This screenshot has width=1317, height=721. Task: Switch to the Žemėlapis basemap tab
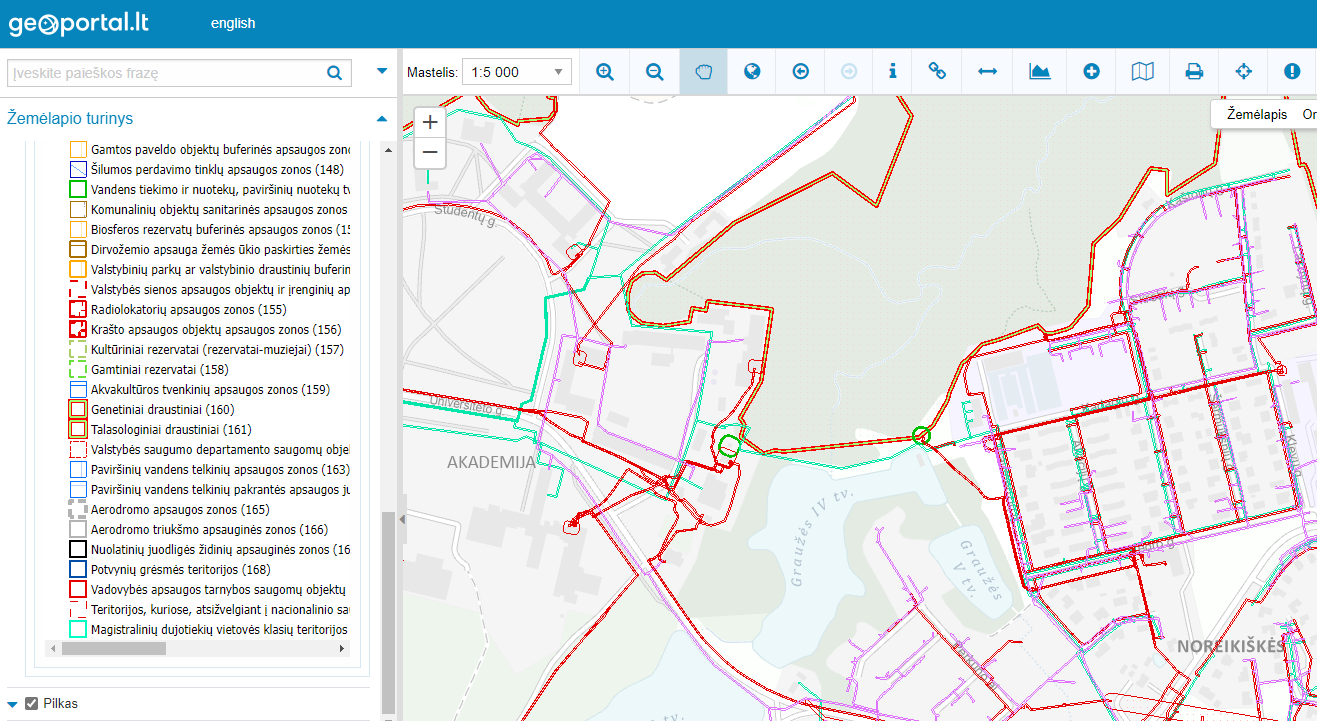tap(1256, 114)
